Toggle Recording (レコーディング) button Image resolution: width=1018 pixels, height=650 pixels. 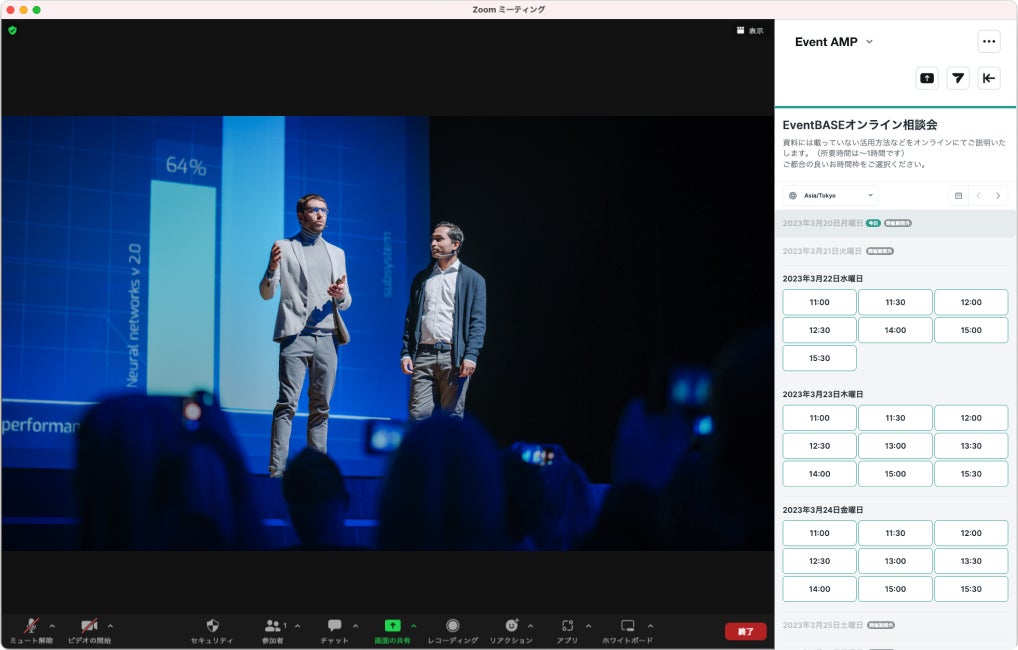pos(452,626)
